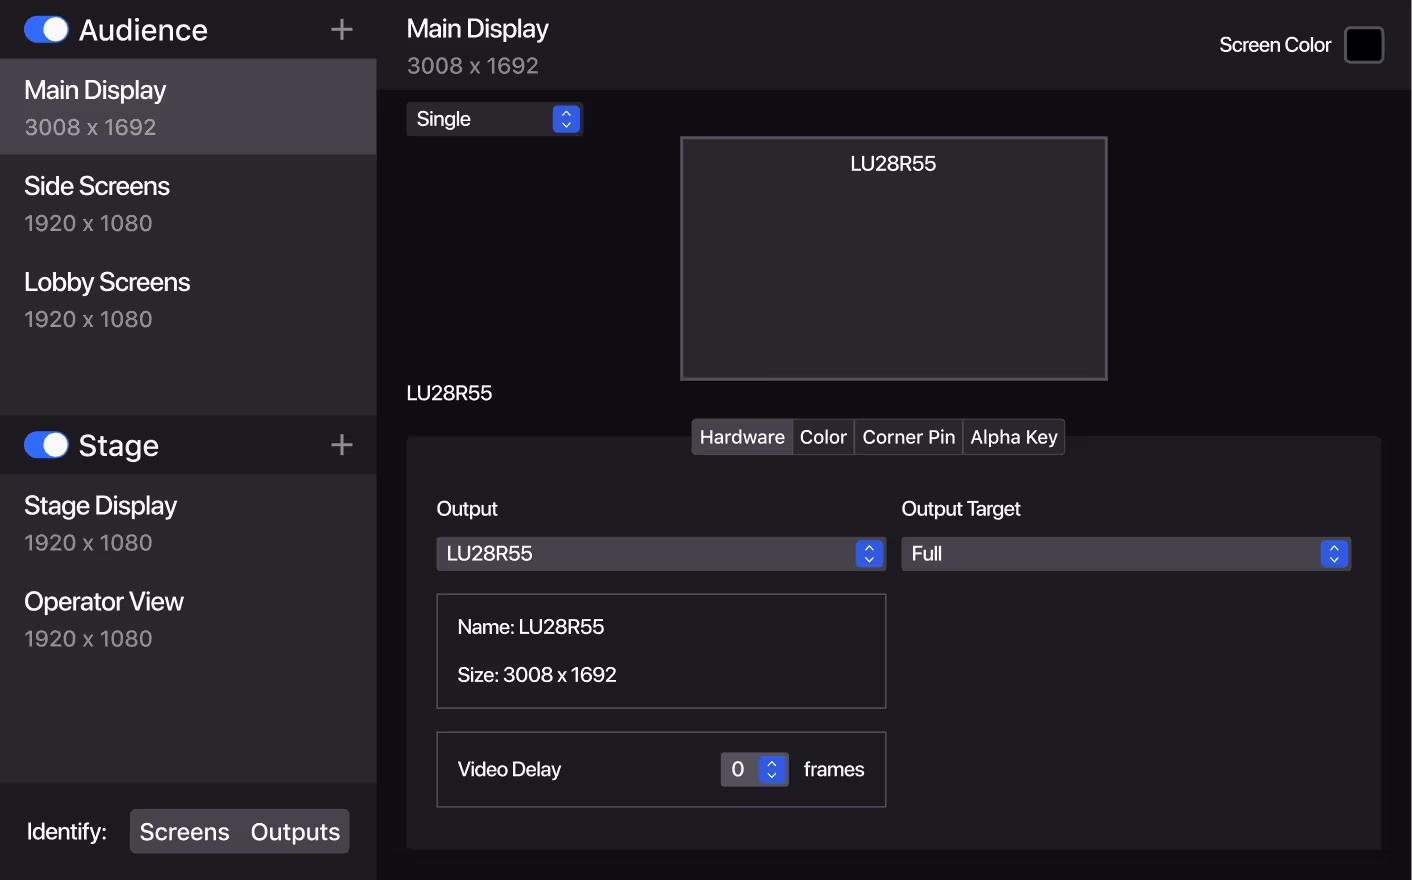Select the Hardware tab
Image resolution: width=1412 pixels, height=880 pixels.
click(x=742, y=437)
